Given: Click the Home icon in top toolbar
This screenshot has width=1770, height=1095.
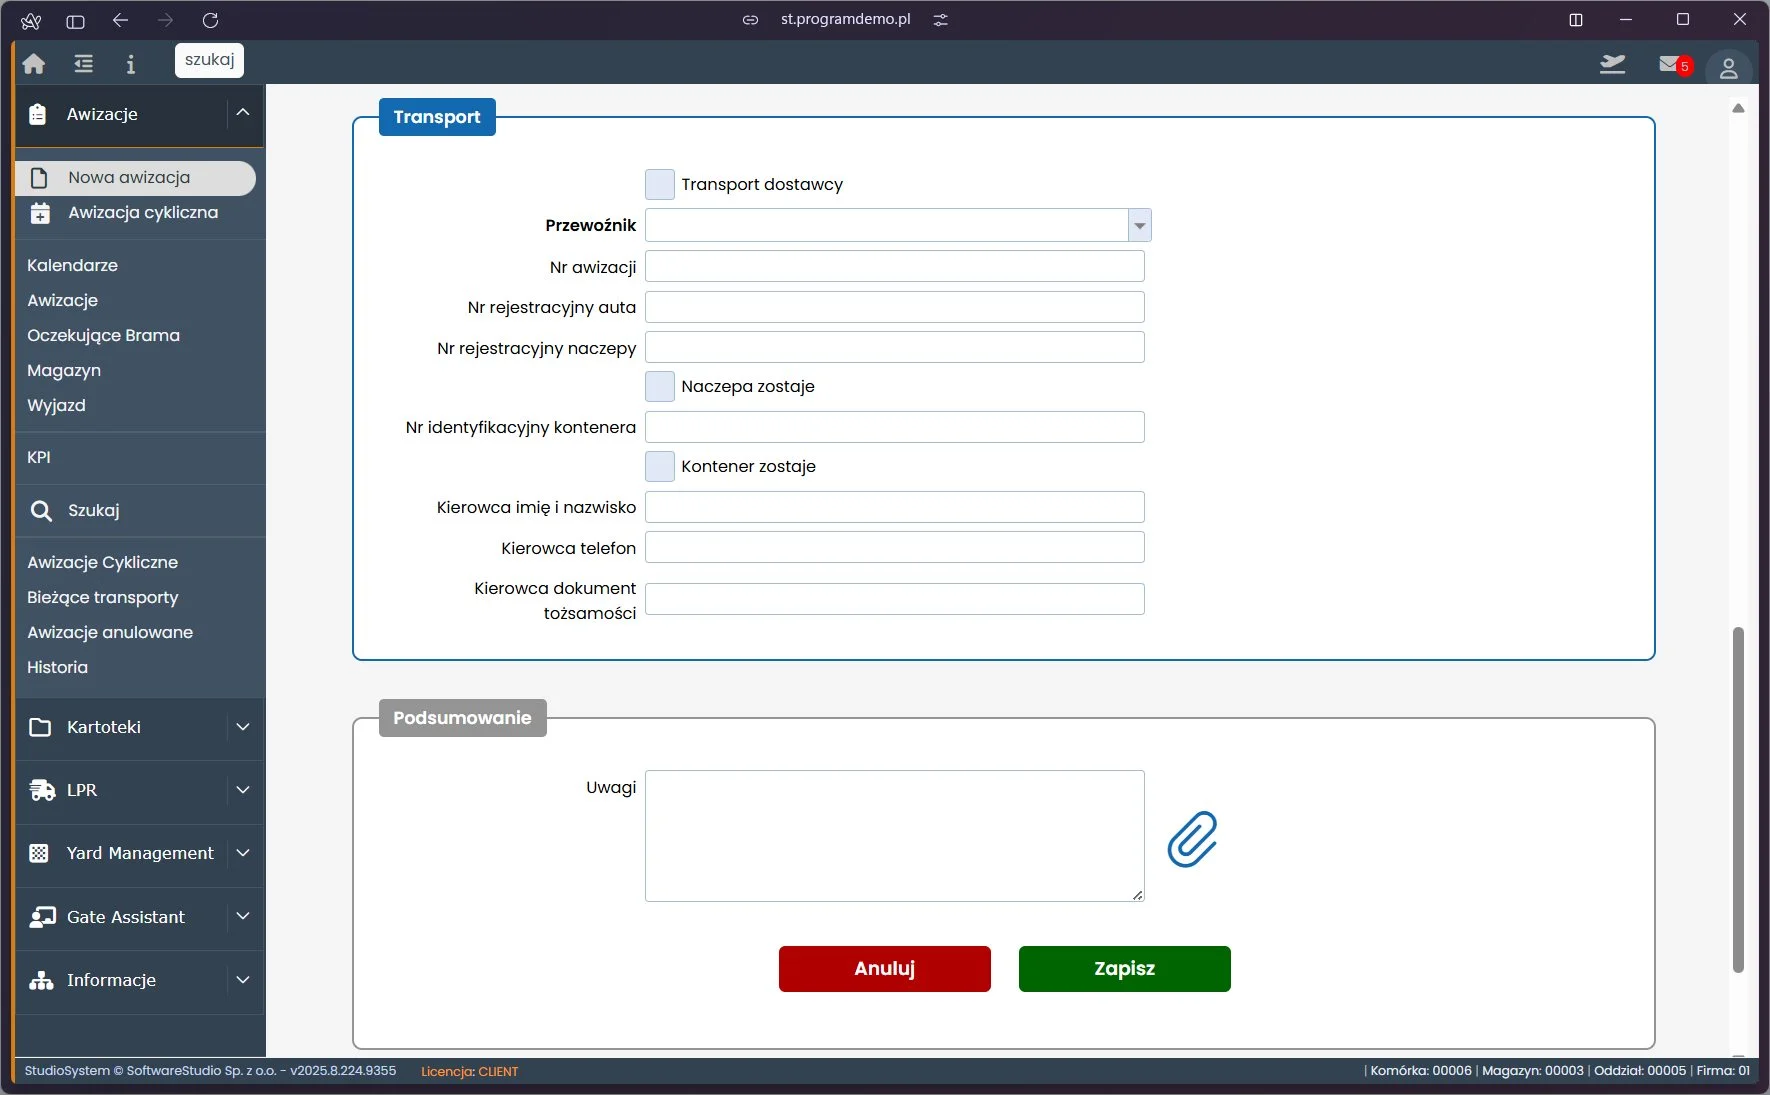Looking at the screenshot, I should coord(33,63).
